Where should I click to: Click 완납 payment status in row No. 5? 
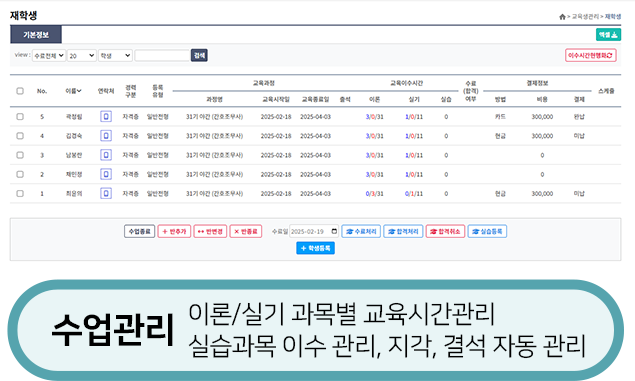click(x=579, y=117)
